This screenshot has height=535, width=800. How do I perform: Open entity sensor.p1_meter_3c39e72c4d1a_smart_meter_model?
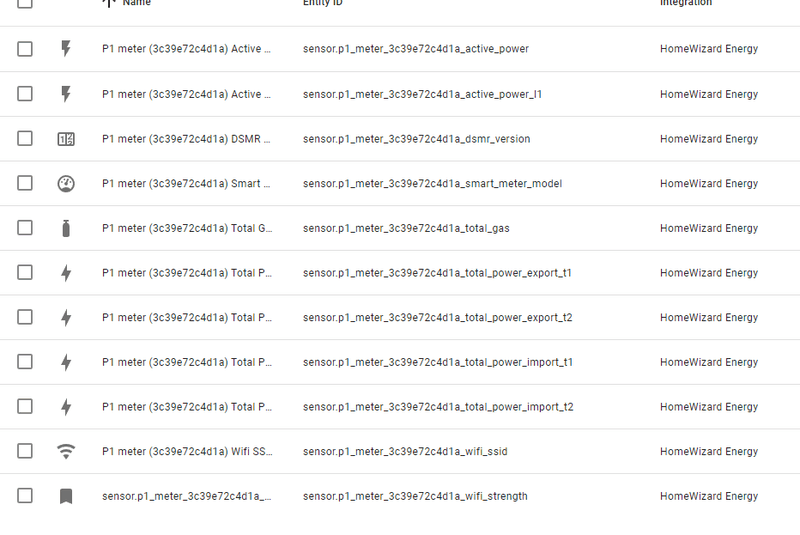(432, 184)
